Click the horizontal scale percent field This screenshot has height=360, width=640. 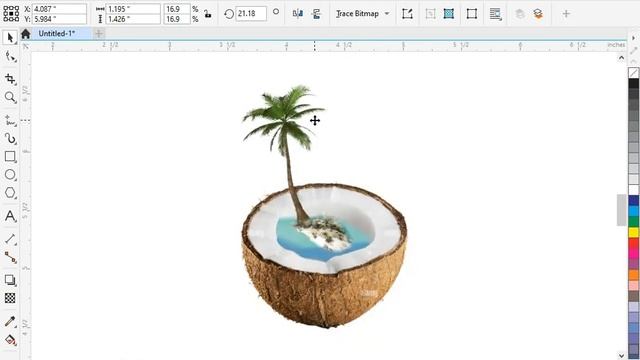click(x=177, y=9)
